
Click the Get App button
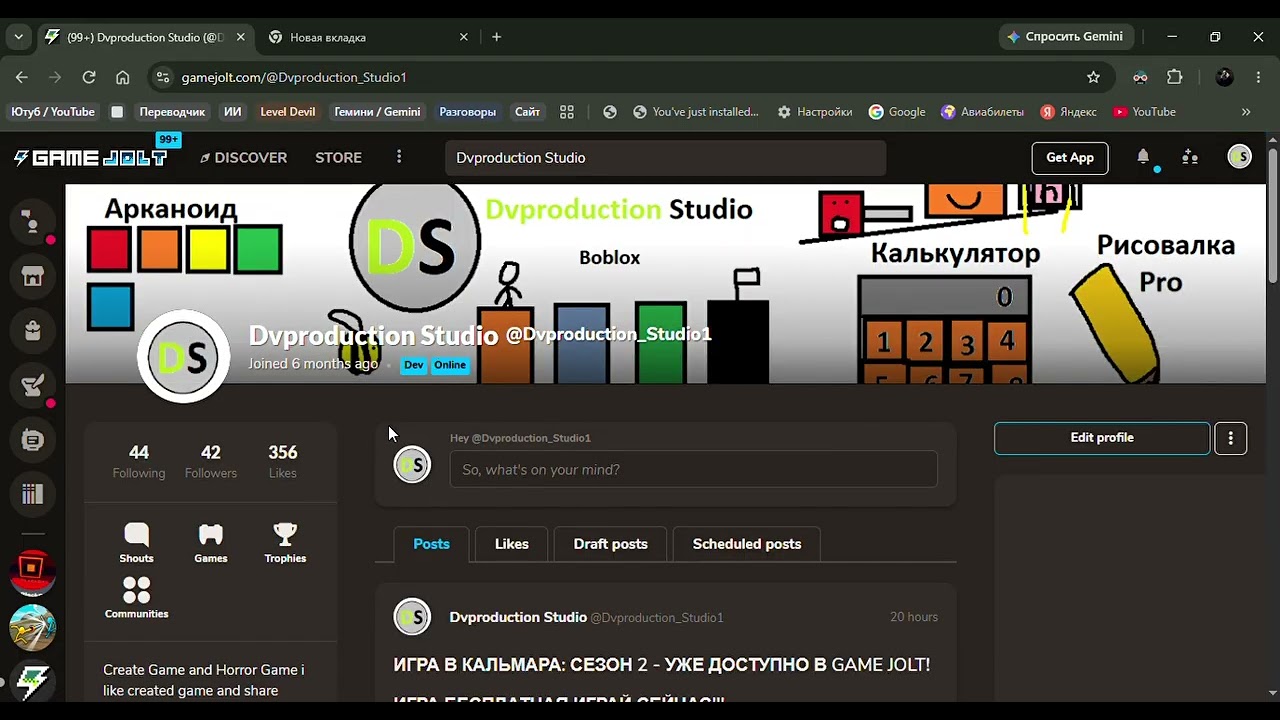1070,157
